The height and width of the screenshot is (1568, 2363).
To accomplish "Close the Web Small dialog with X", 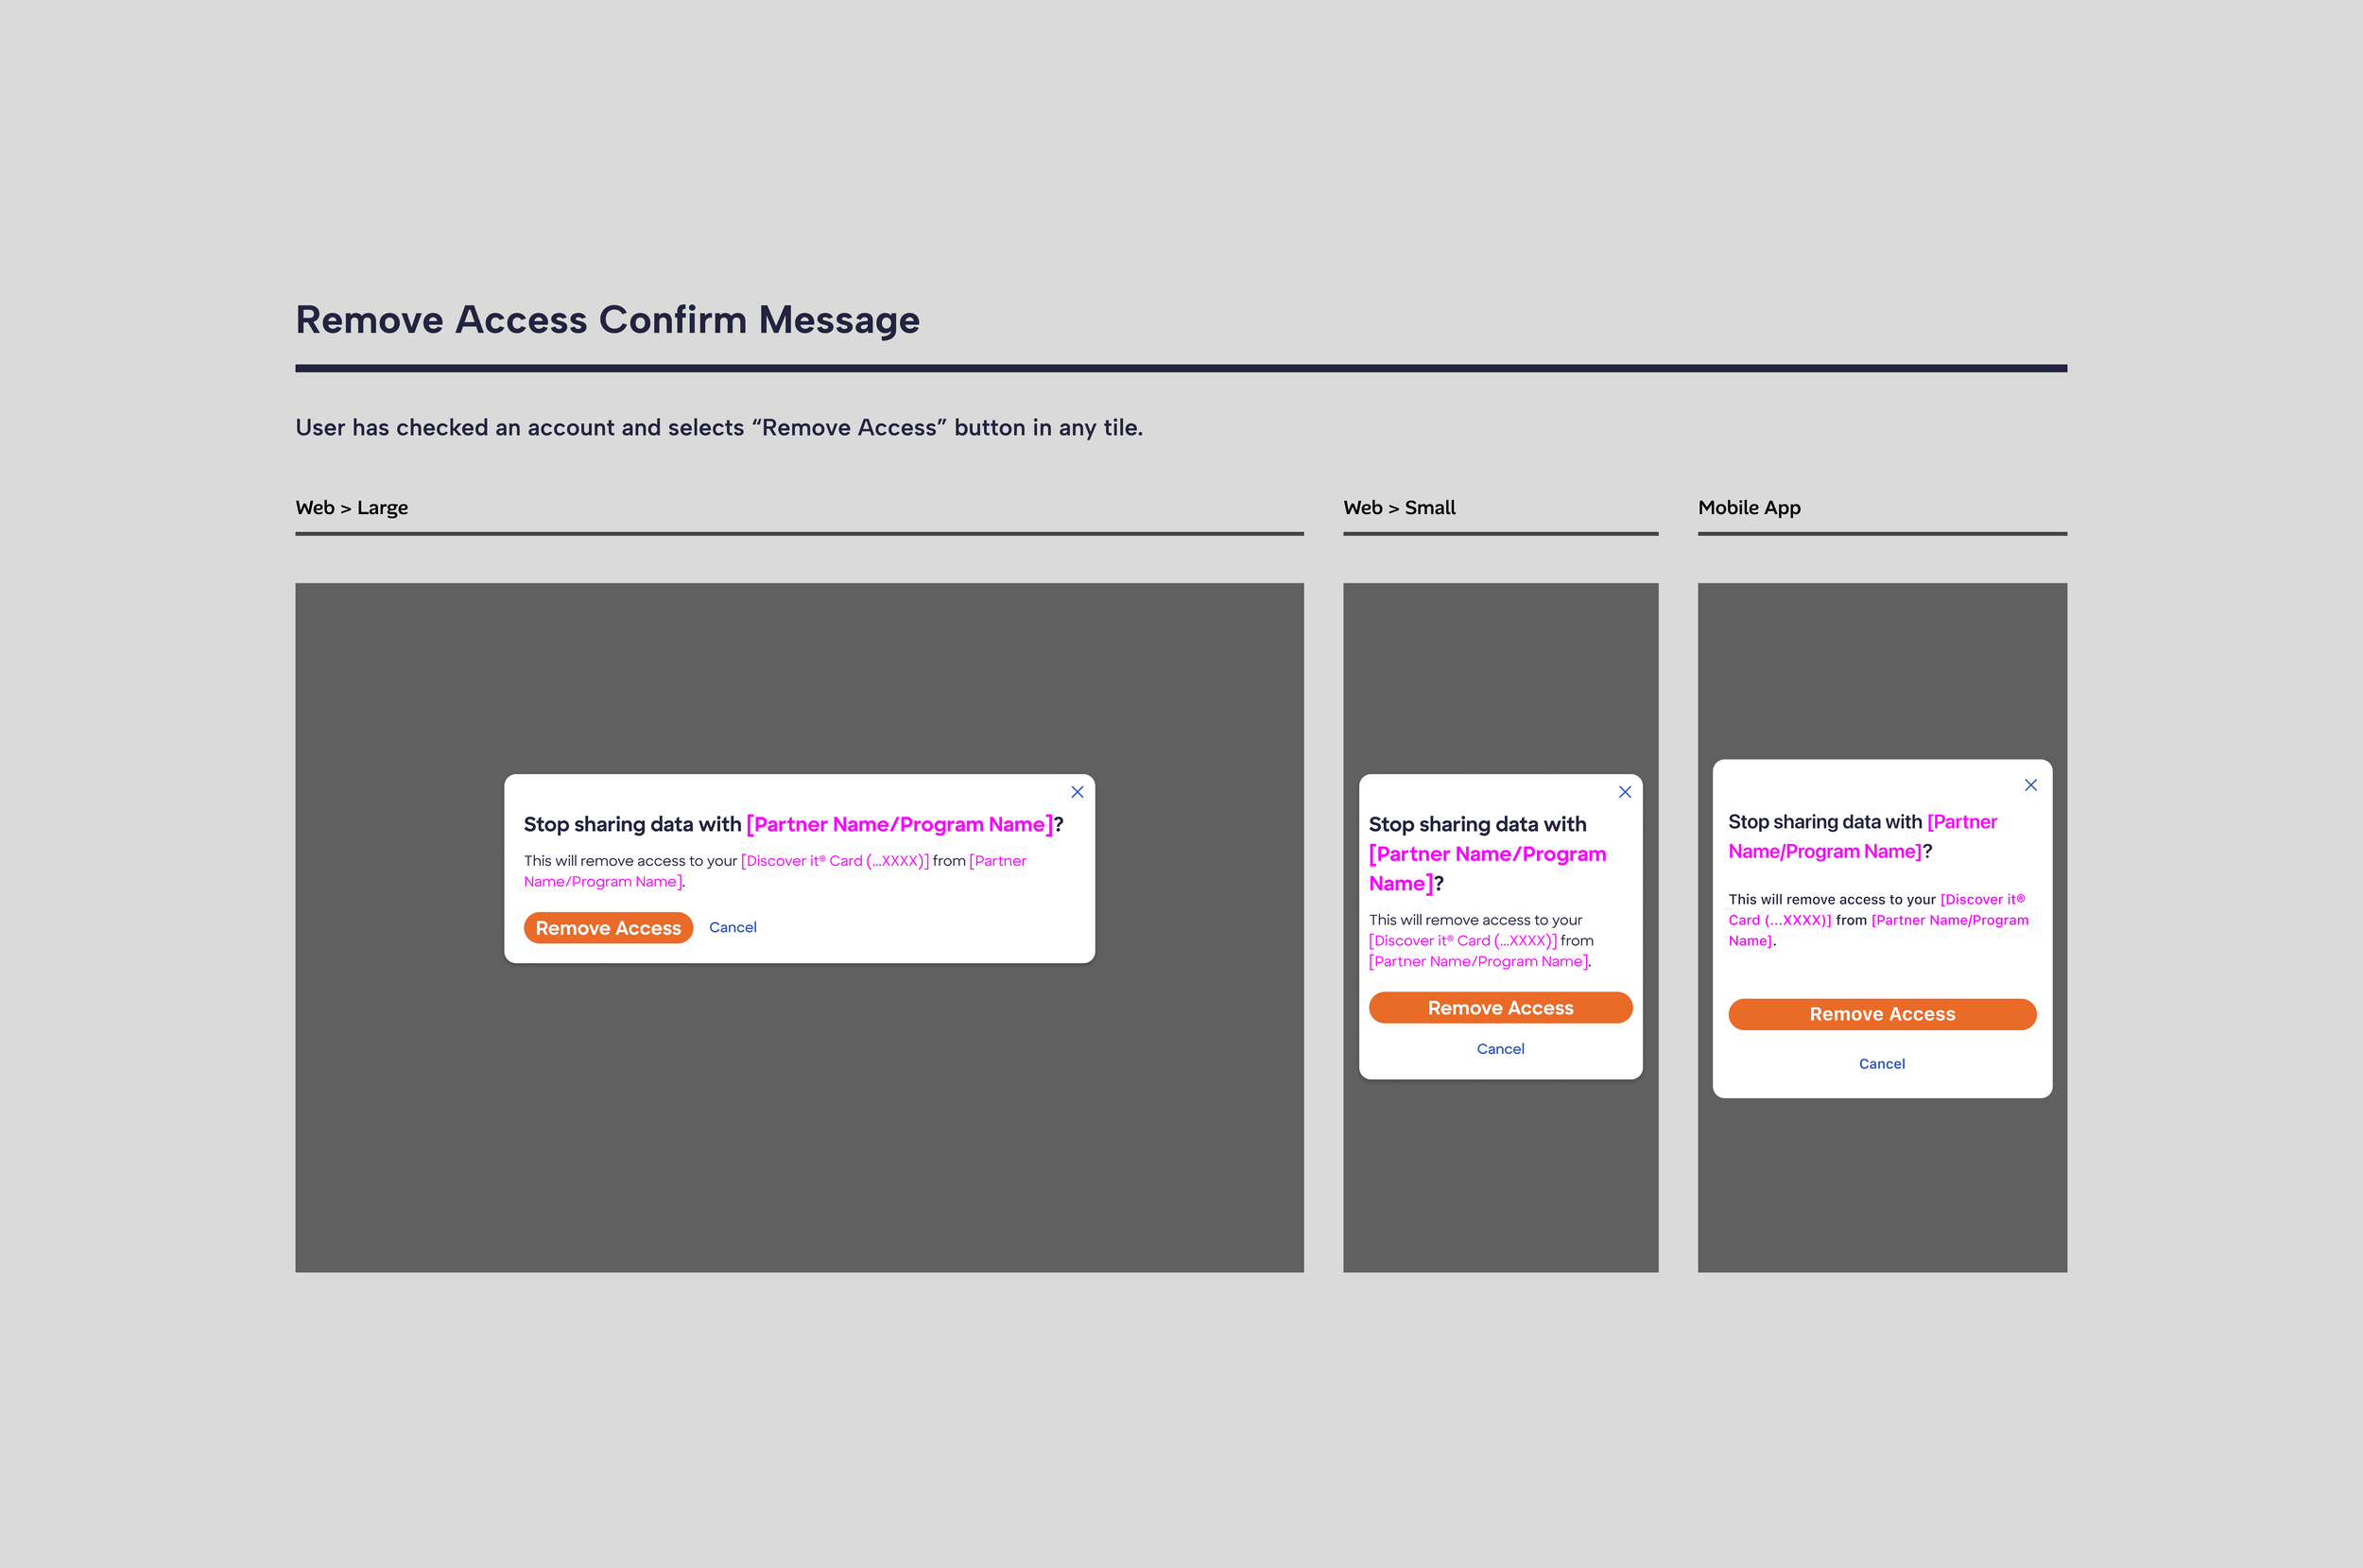I will point(1625,792).
